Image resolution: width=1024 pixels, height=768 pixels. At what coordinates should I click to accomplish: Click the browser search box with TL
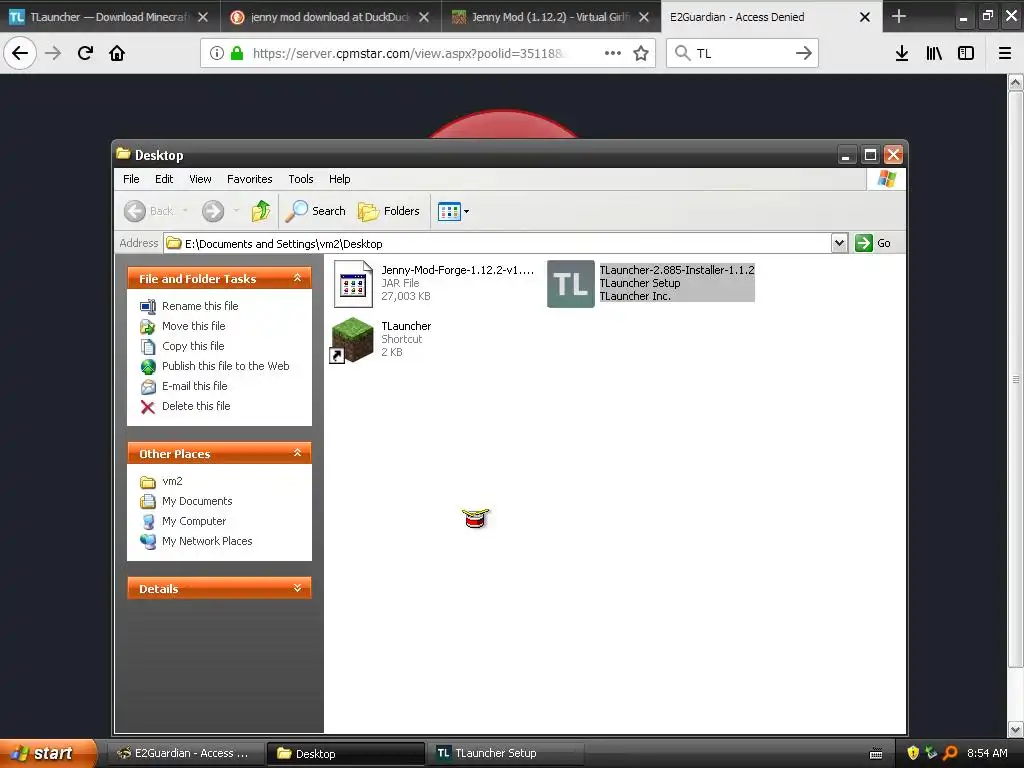pyautogui.click(x=741, y=53)
